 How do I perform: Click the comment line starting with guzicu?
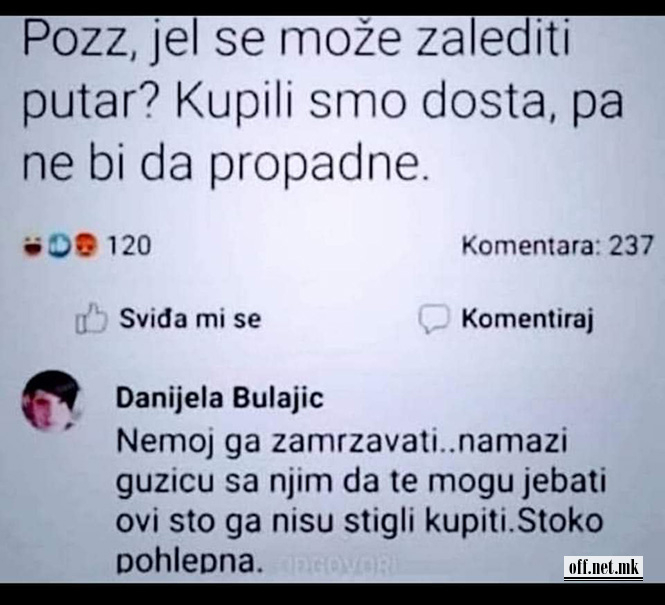tap(361, 483)
